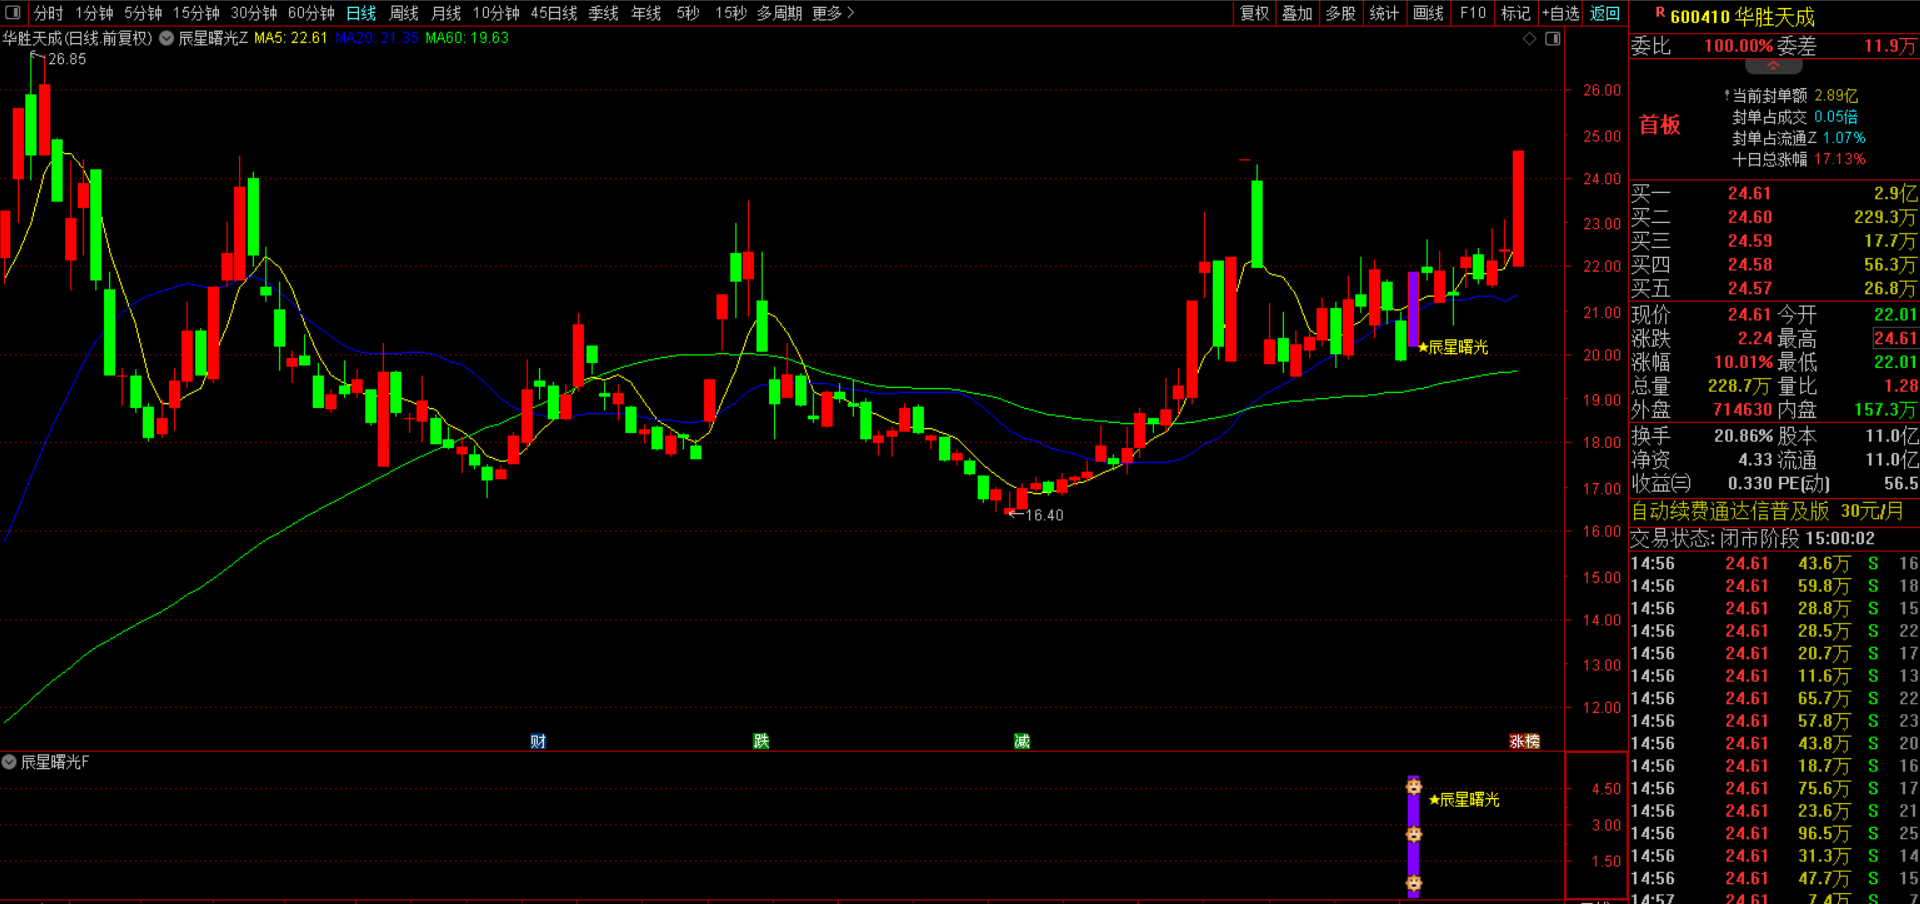This screenshot has width=1920, height=904.
Task: Activate the 画线 drawing tool
Action: (1428, 13)
